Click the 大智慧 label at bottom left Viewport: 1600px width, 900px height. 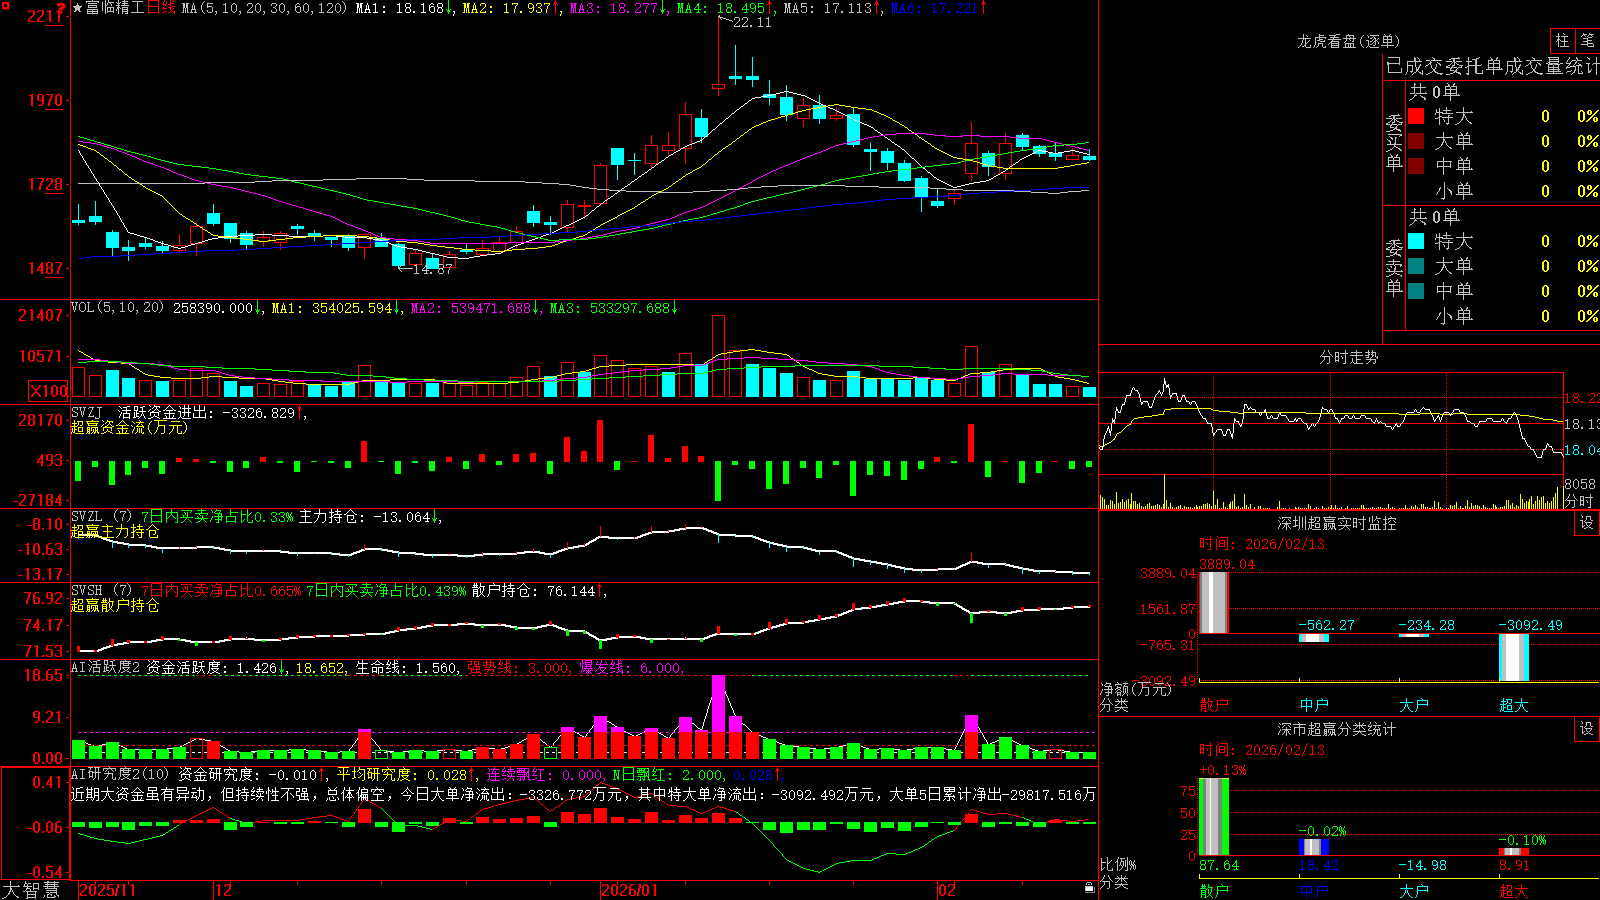[31, 889]
